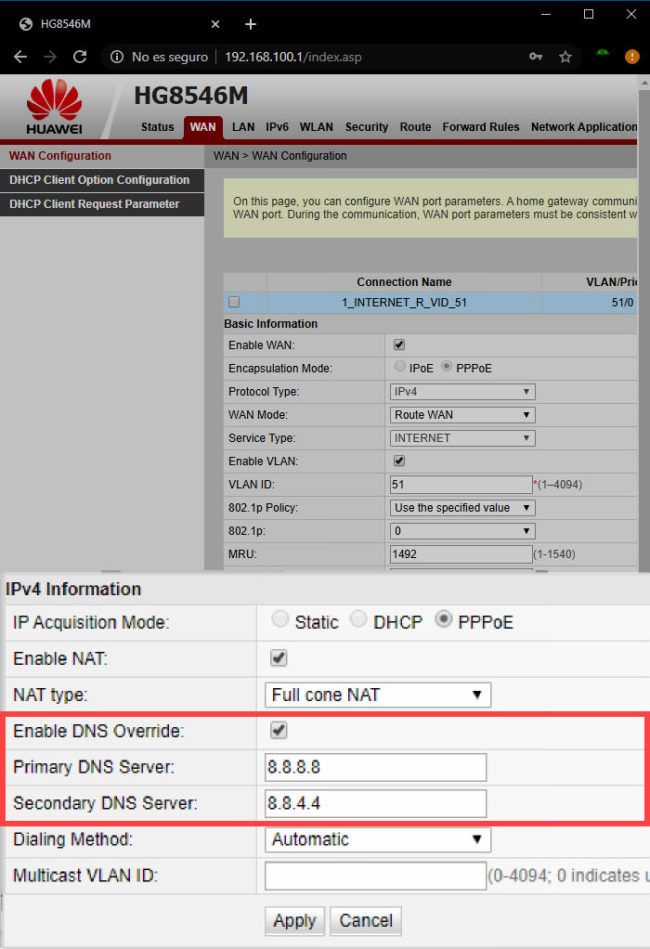650x949 pixels.
Task: Select IPoE encapsulation mode
Action: (x=400, y=367)
